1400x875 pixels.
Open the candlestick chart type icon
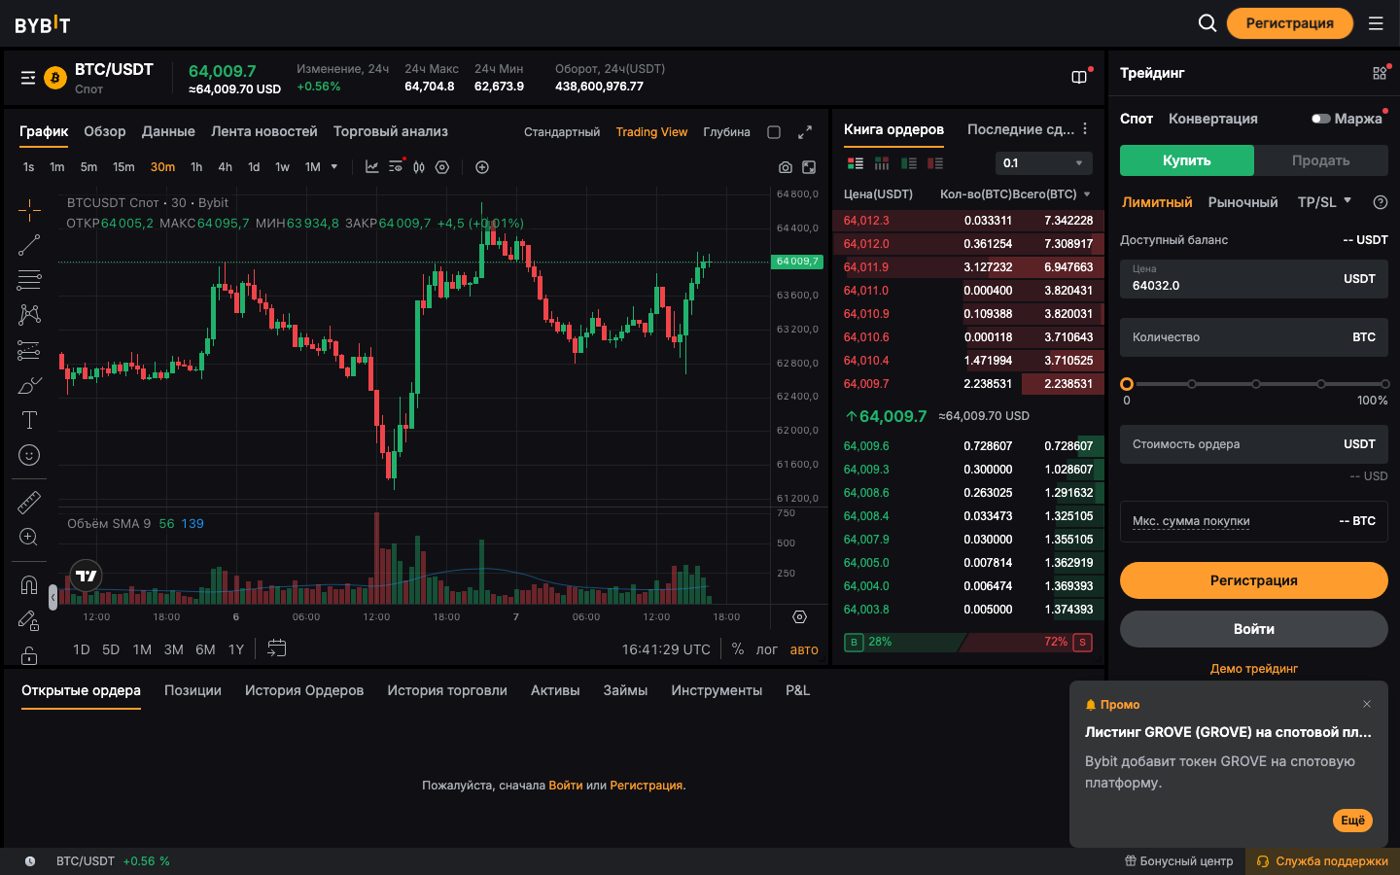tap(419, 167)
